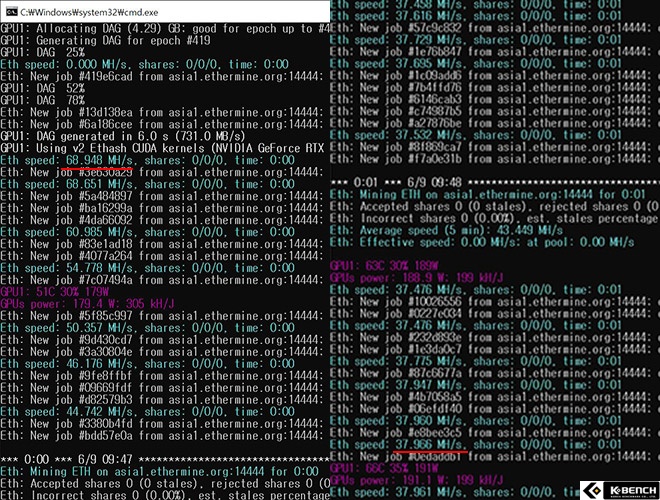Click the 'Using v2 Ethash CUDA kernels' line
The height and width of the screenshot is (500, 660).
[x=162, y=149]
